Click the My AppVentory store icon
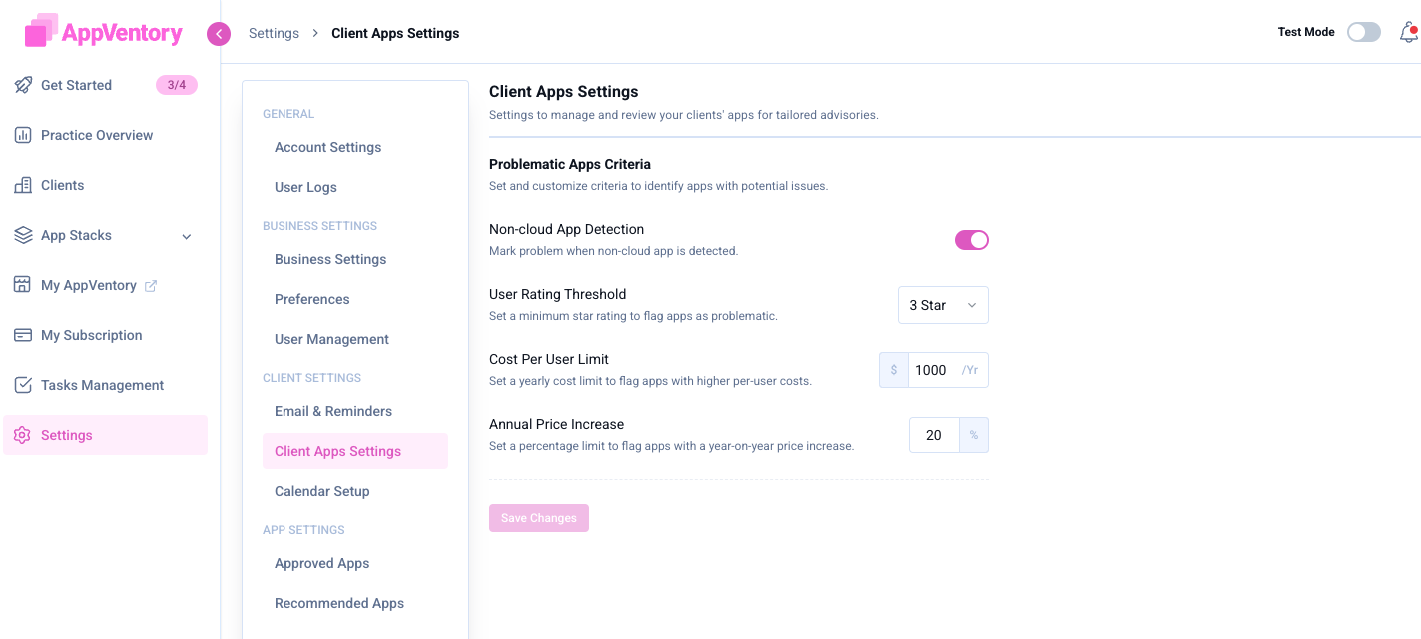 coord(23,285)
